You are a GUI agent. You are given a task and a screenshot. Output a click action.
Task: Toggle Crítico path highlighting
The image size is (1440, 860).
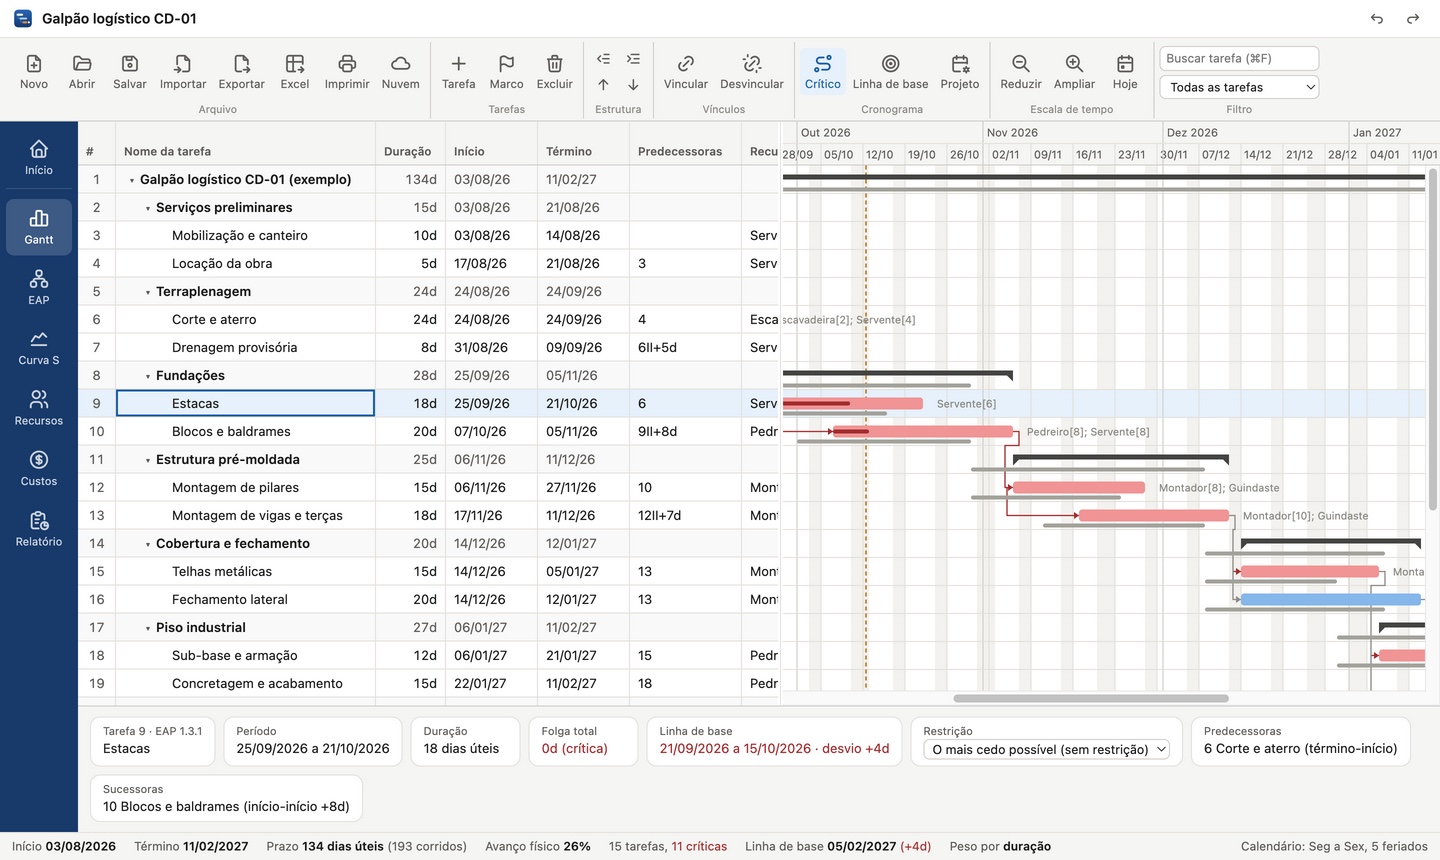823,72
